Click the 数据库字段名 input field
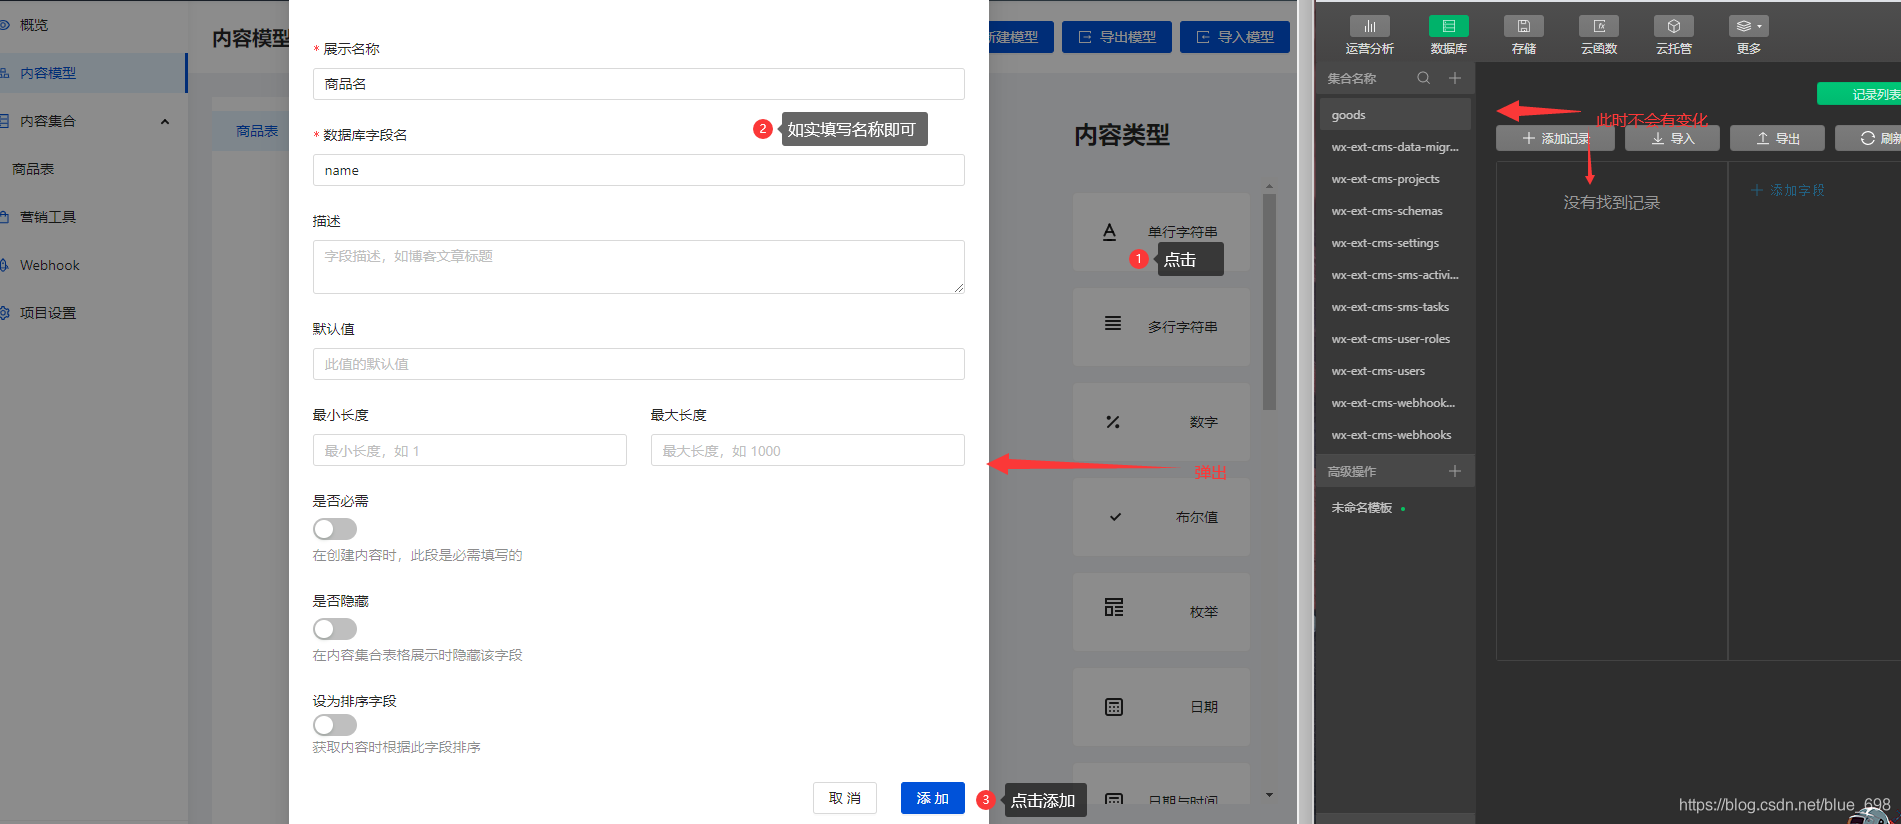Image resolution: width=1901 pixels, height=824 pixels. coord(638,170)
